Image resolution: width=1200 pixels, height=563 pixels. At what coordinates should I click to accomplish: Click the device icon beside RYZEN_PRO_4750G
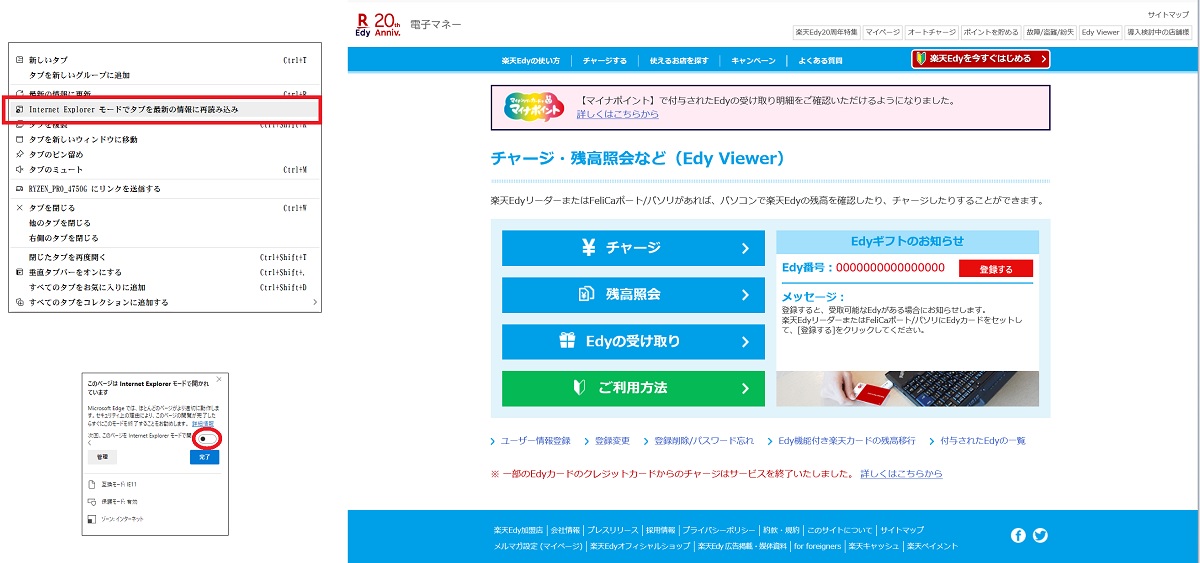tap(19, 188)
